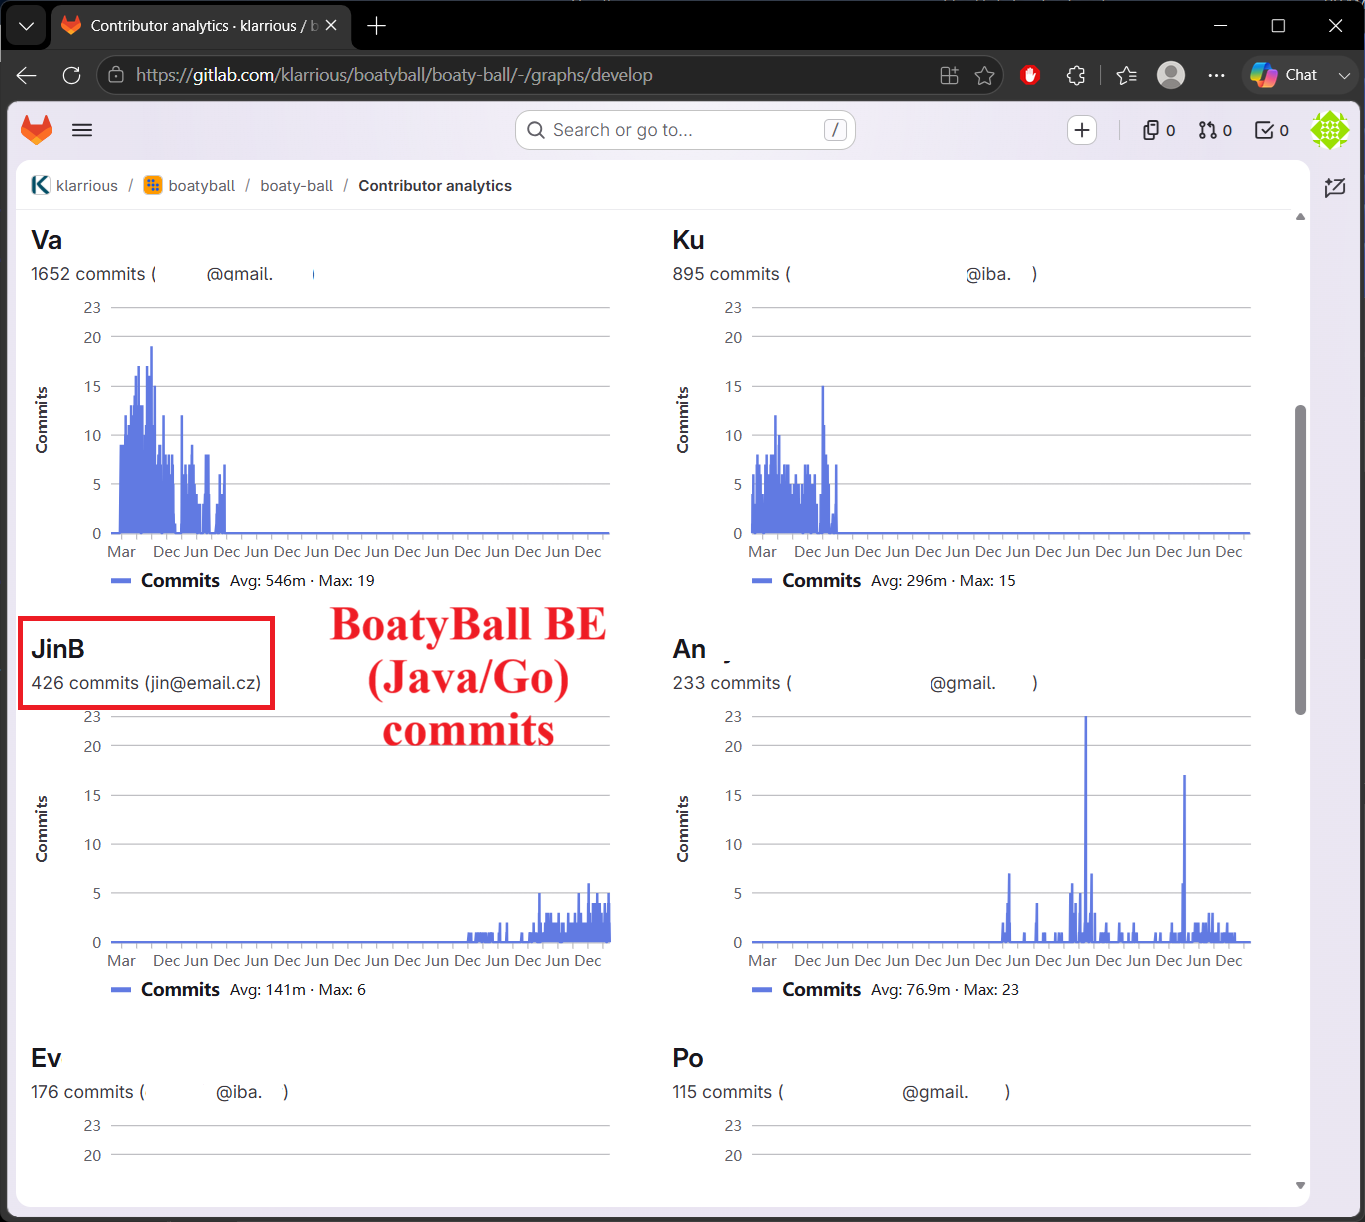Click the boatyball project avatar icon
Viewport: 1365px width, 1222px height.
pos(153,185)
